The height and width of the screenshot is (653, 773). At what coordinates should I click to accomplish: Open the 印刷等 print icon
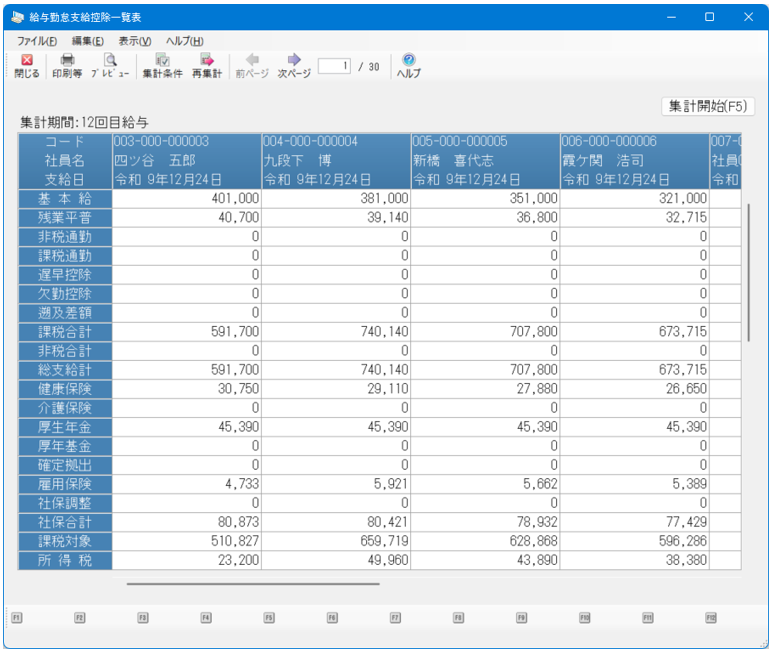[x=67, y=66]
